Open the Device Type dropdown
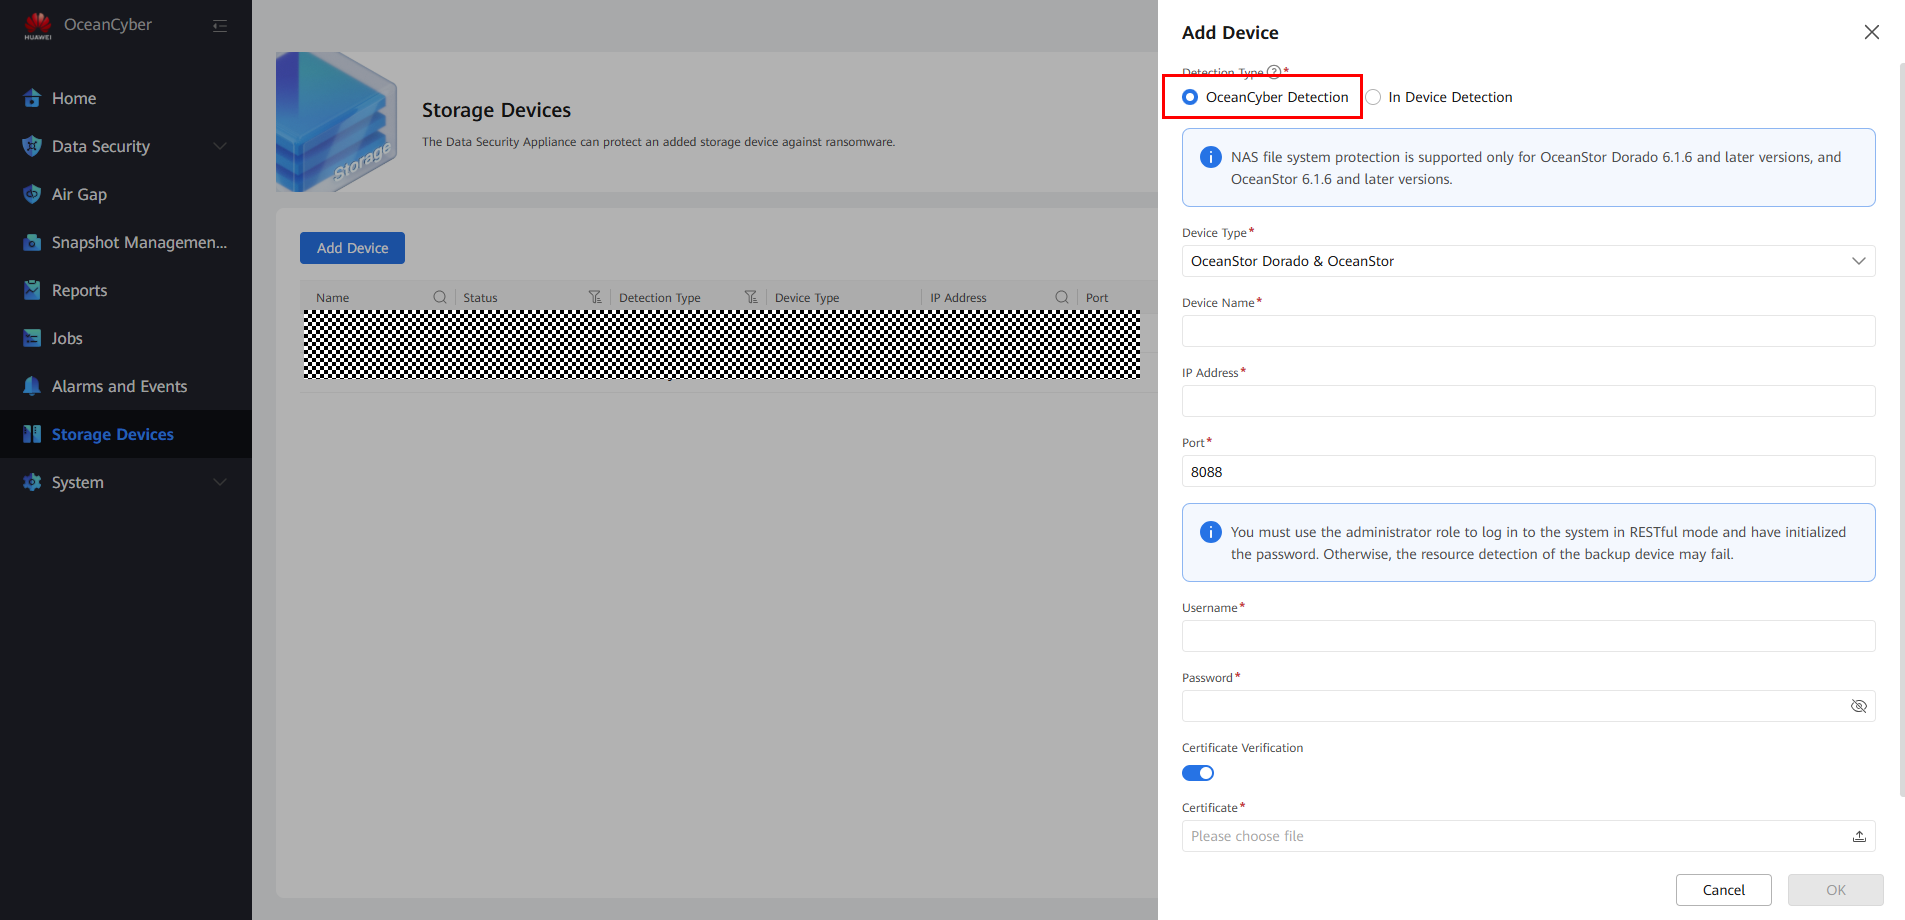This screenshot has height=920, width=1905. tap(1527, 261)
